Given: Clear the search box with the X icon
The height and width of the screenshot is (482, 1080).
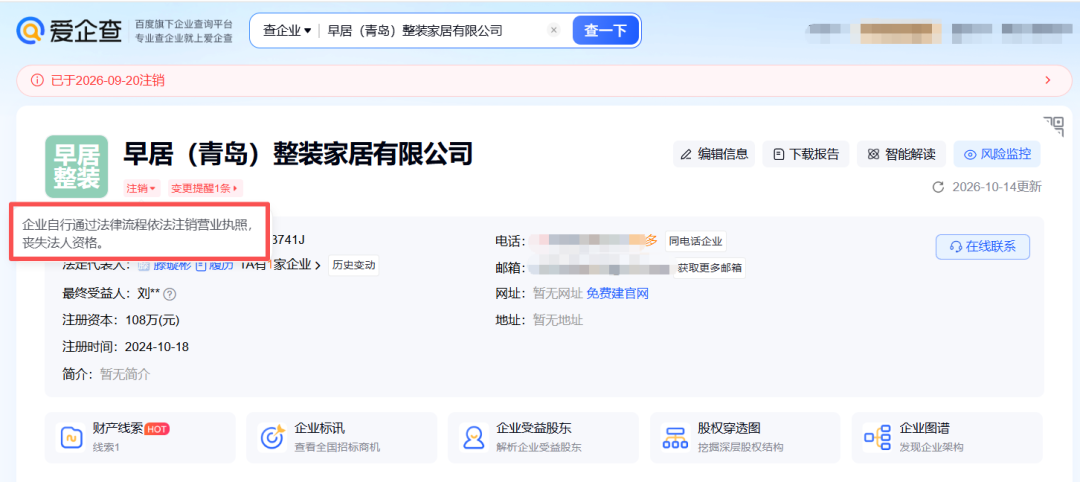Looking at the screenshot, I should point(554,30).
